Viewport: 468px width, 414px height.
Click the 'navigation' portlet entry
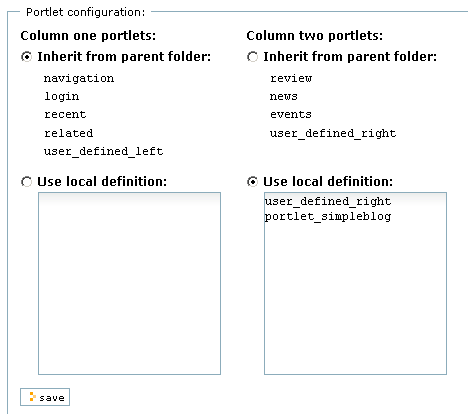pyautogui.click(x=79, y=79)
